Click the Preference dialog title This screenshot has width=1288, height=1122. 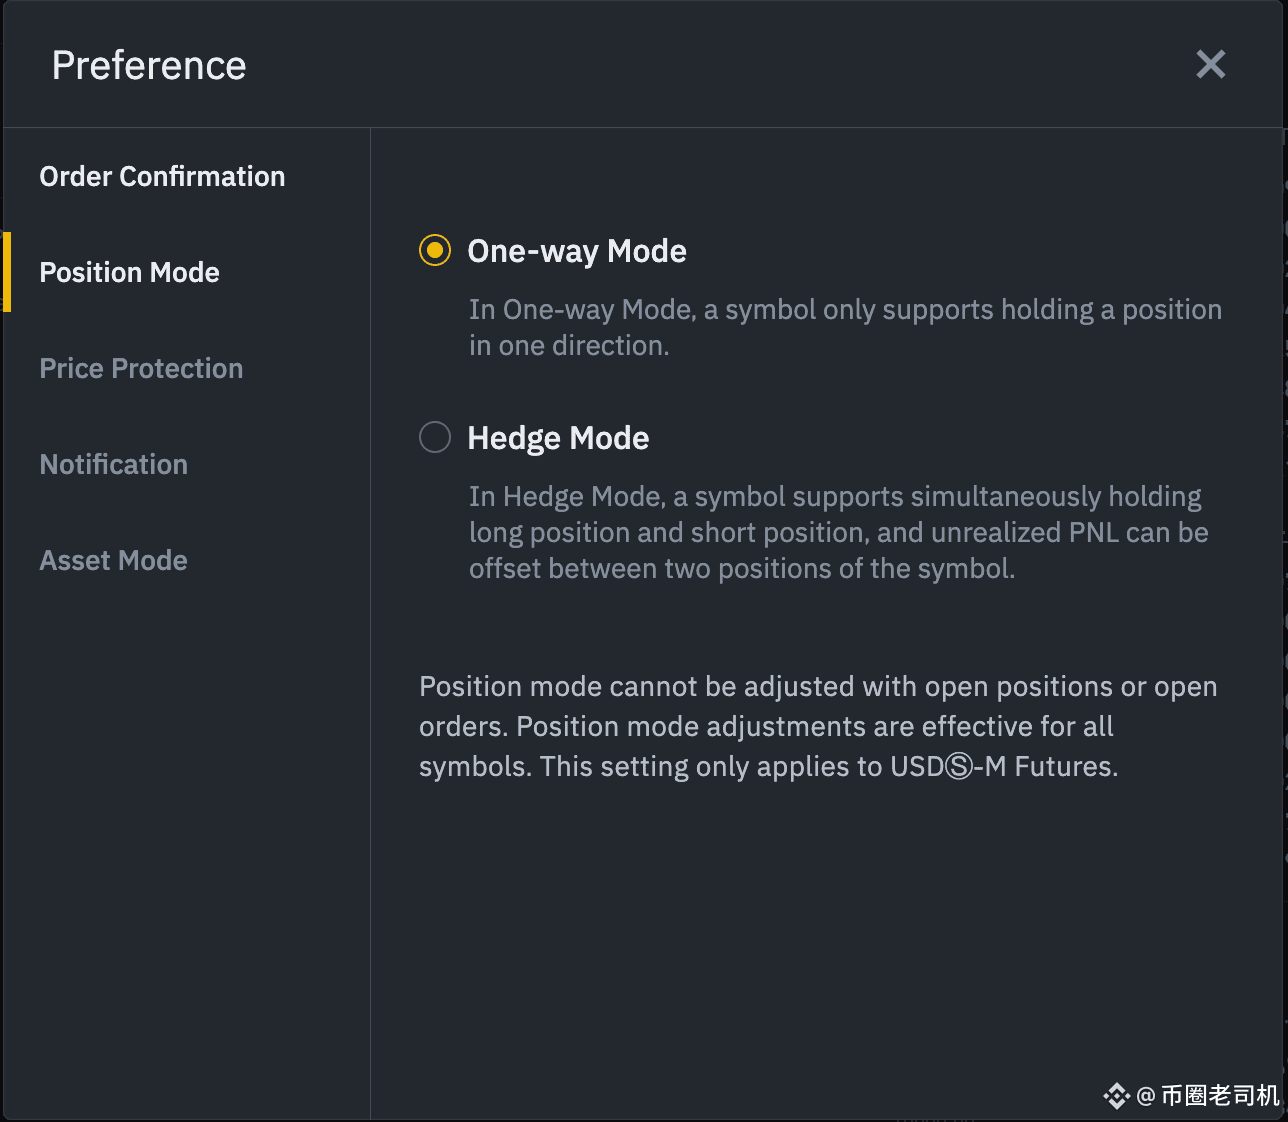pyautogui.click(x=149, y=65)
